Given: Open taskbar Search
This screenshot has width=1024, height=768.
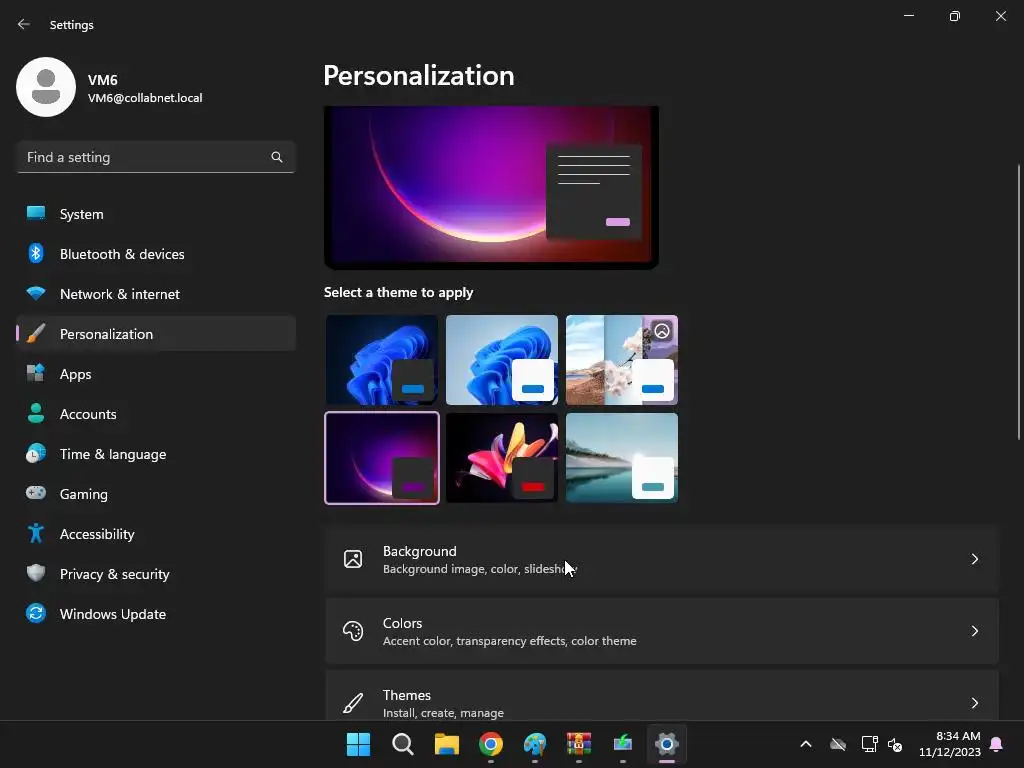Looking at the screenshot, I should point(402,744).
